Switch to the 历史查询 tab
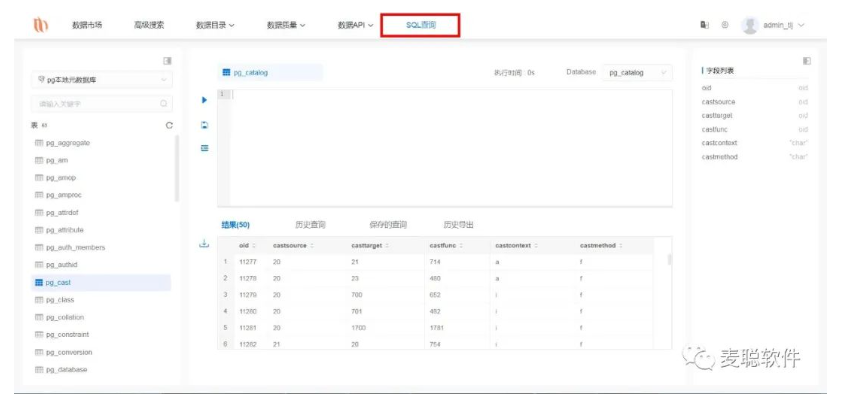Image resolution: width=852 pixels, height=408 pixels. point(310,225)
